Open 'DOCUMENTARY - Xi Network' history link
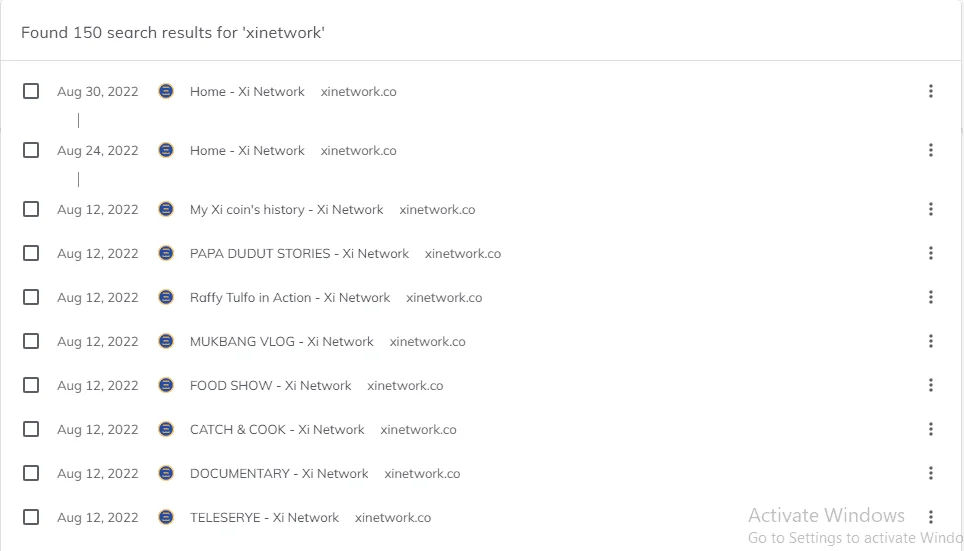Viewport: 964px width, 551px height. tap(279, 474)
